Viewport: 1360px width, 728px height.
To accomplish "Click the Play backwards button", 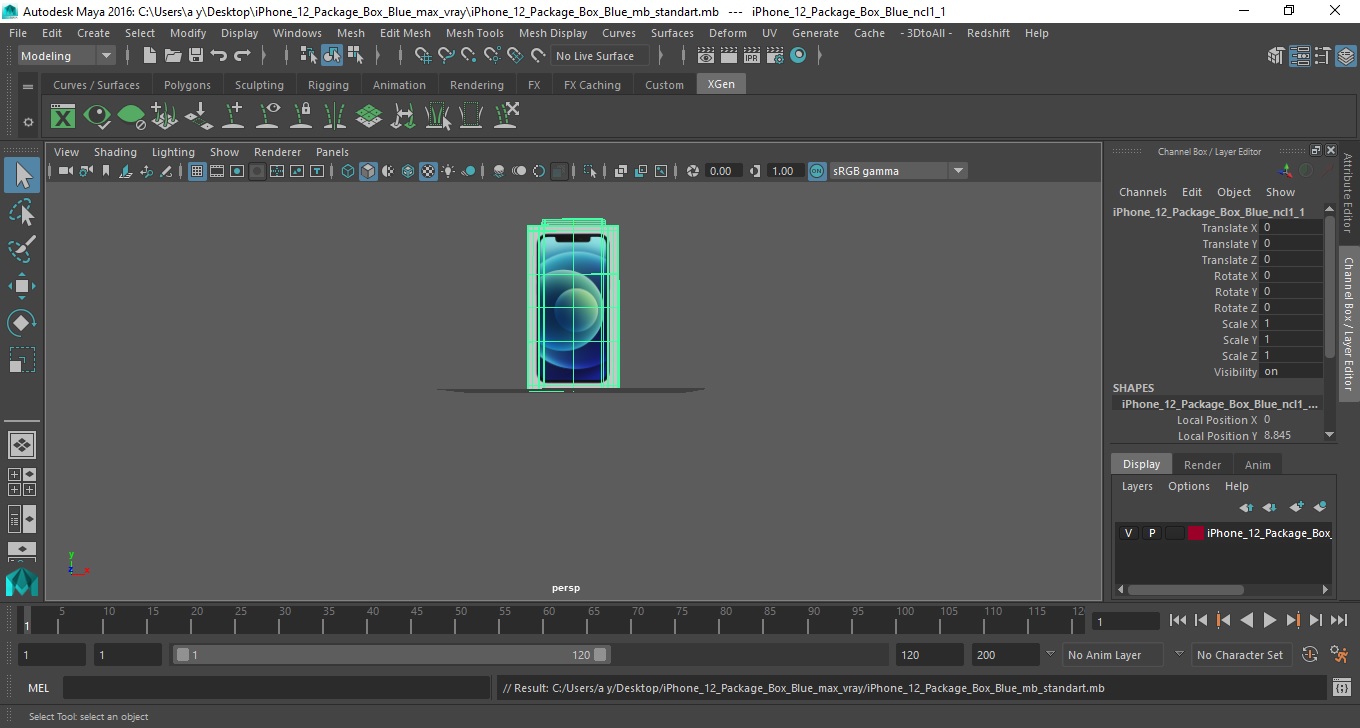I will (1247, 620).
